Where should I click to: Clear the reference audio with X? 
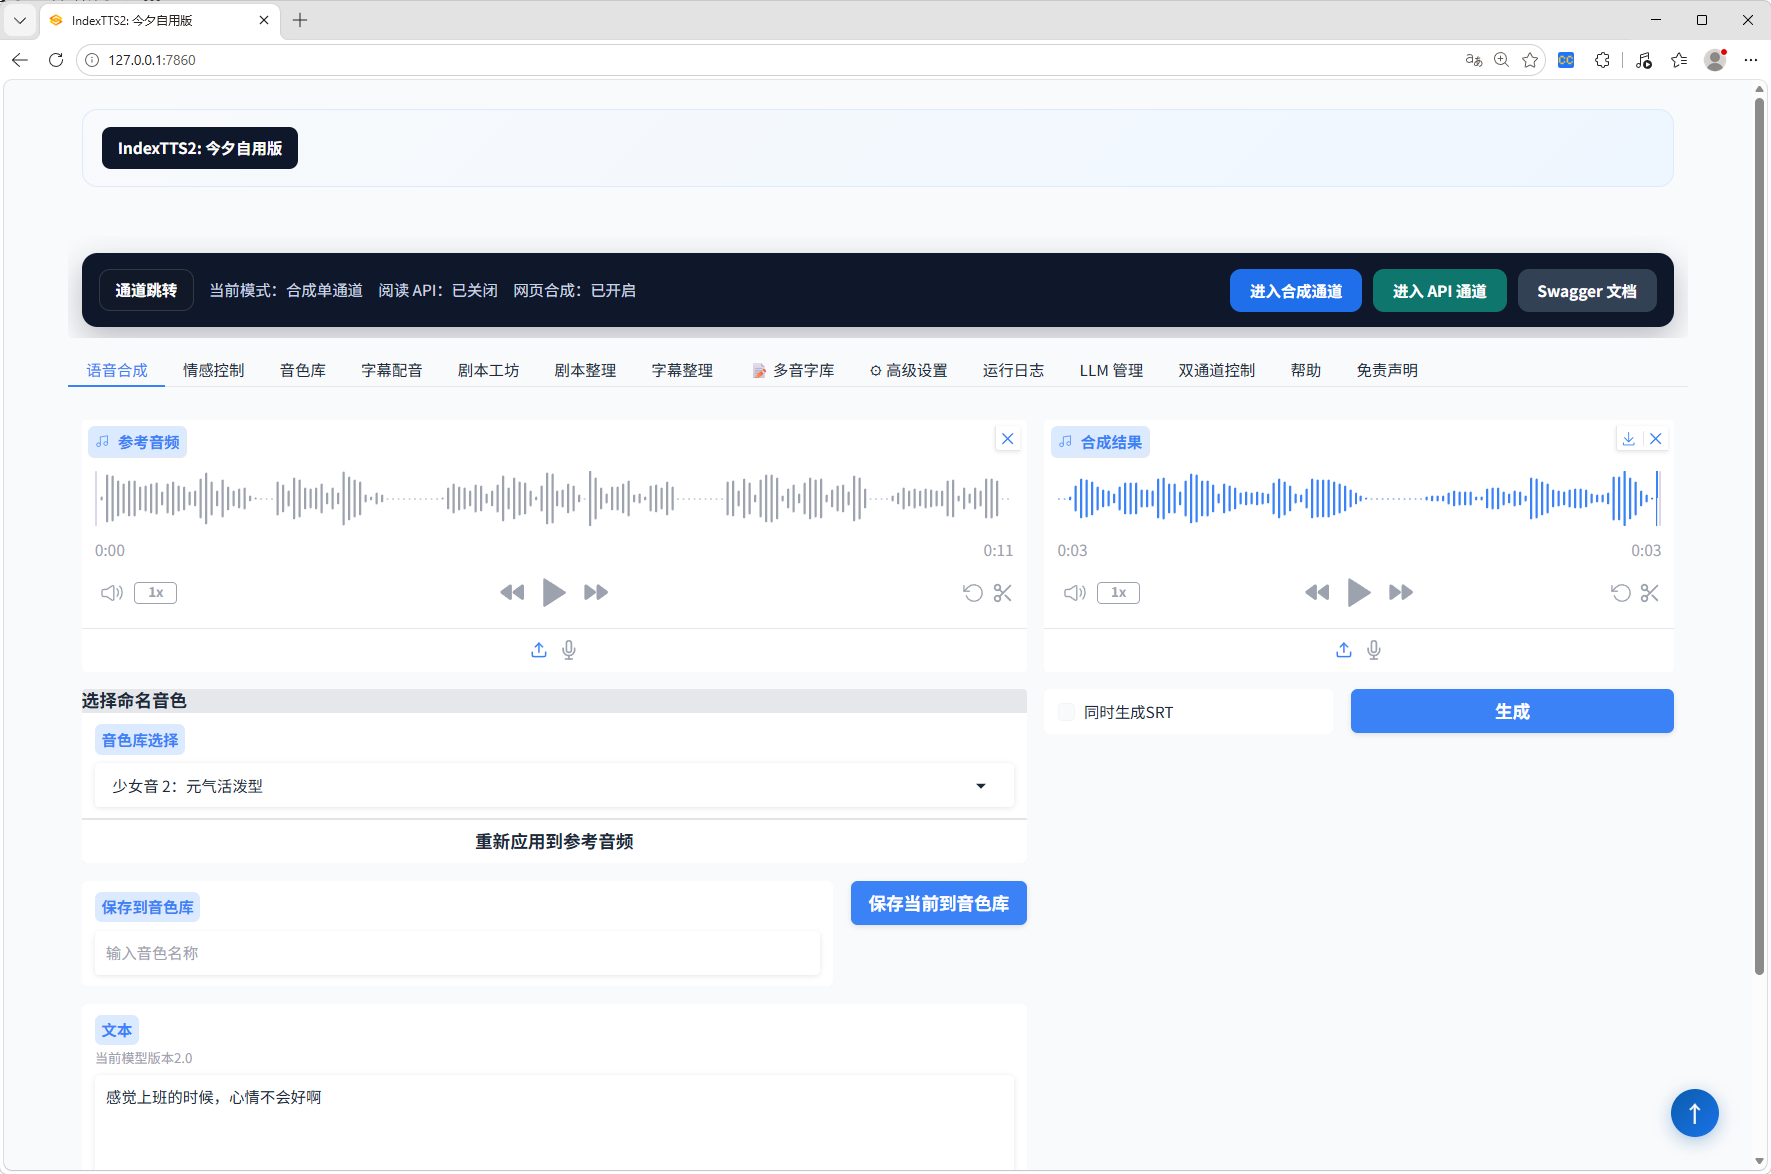click(1008, 439)
